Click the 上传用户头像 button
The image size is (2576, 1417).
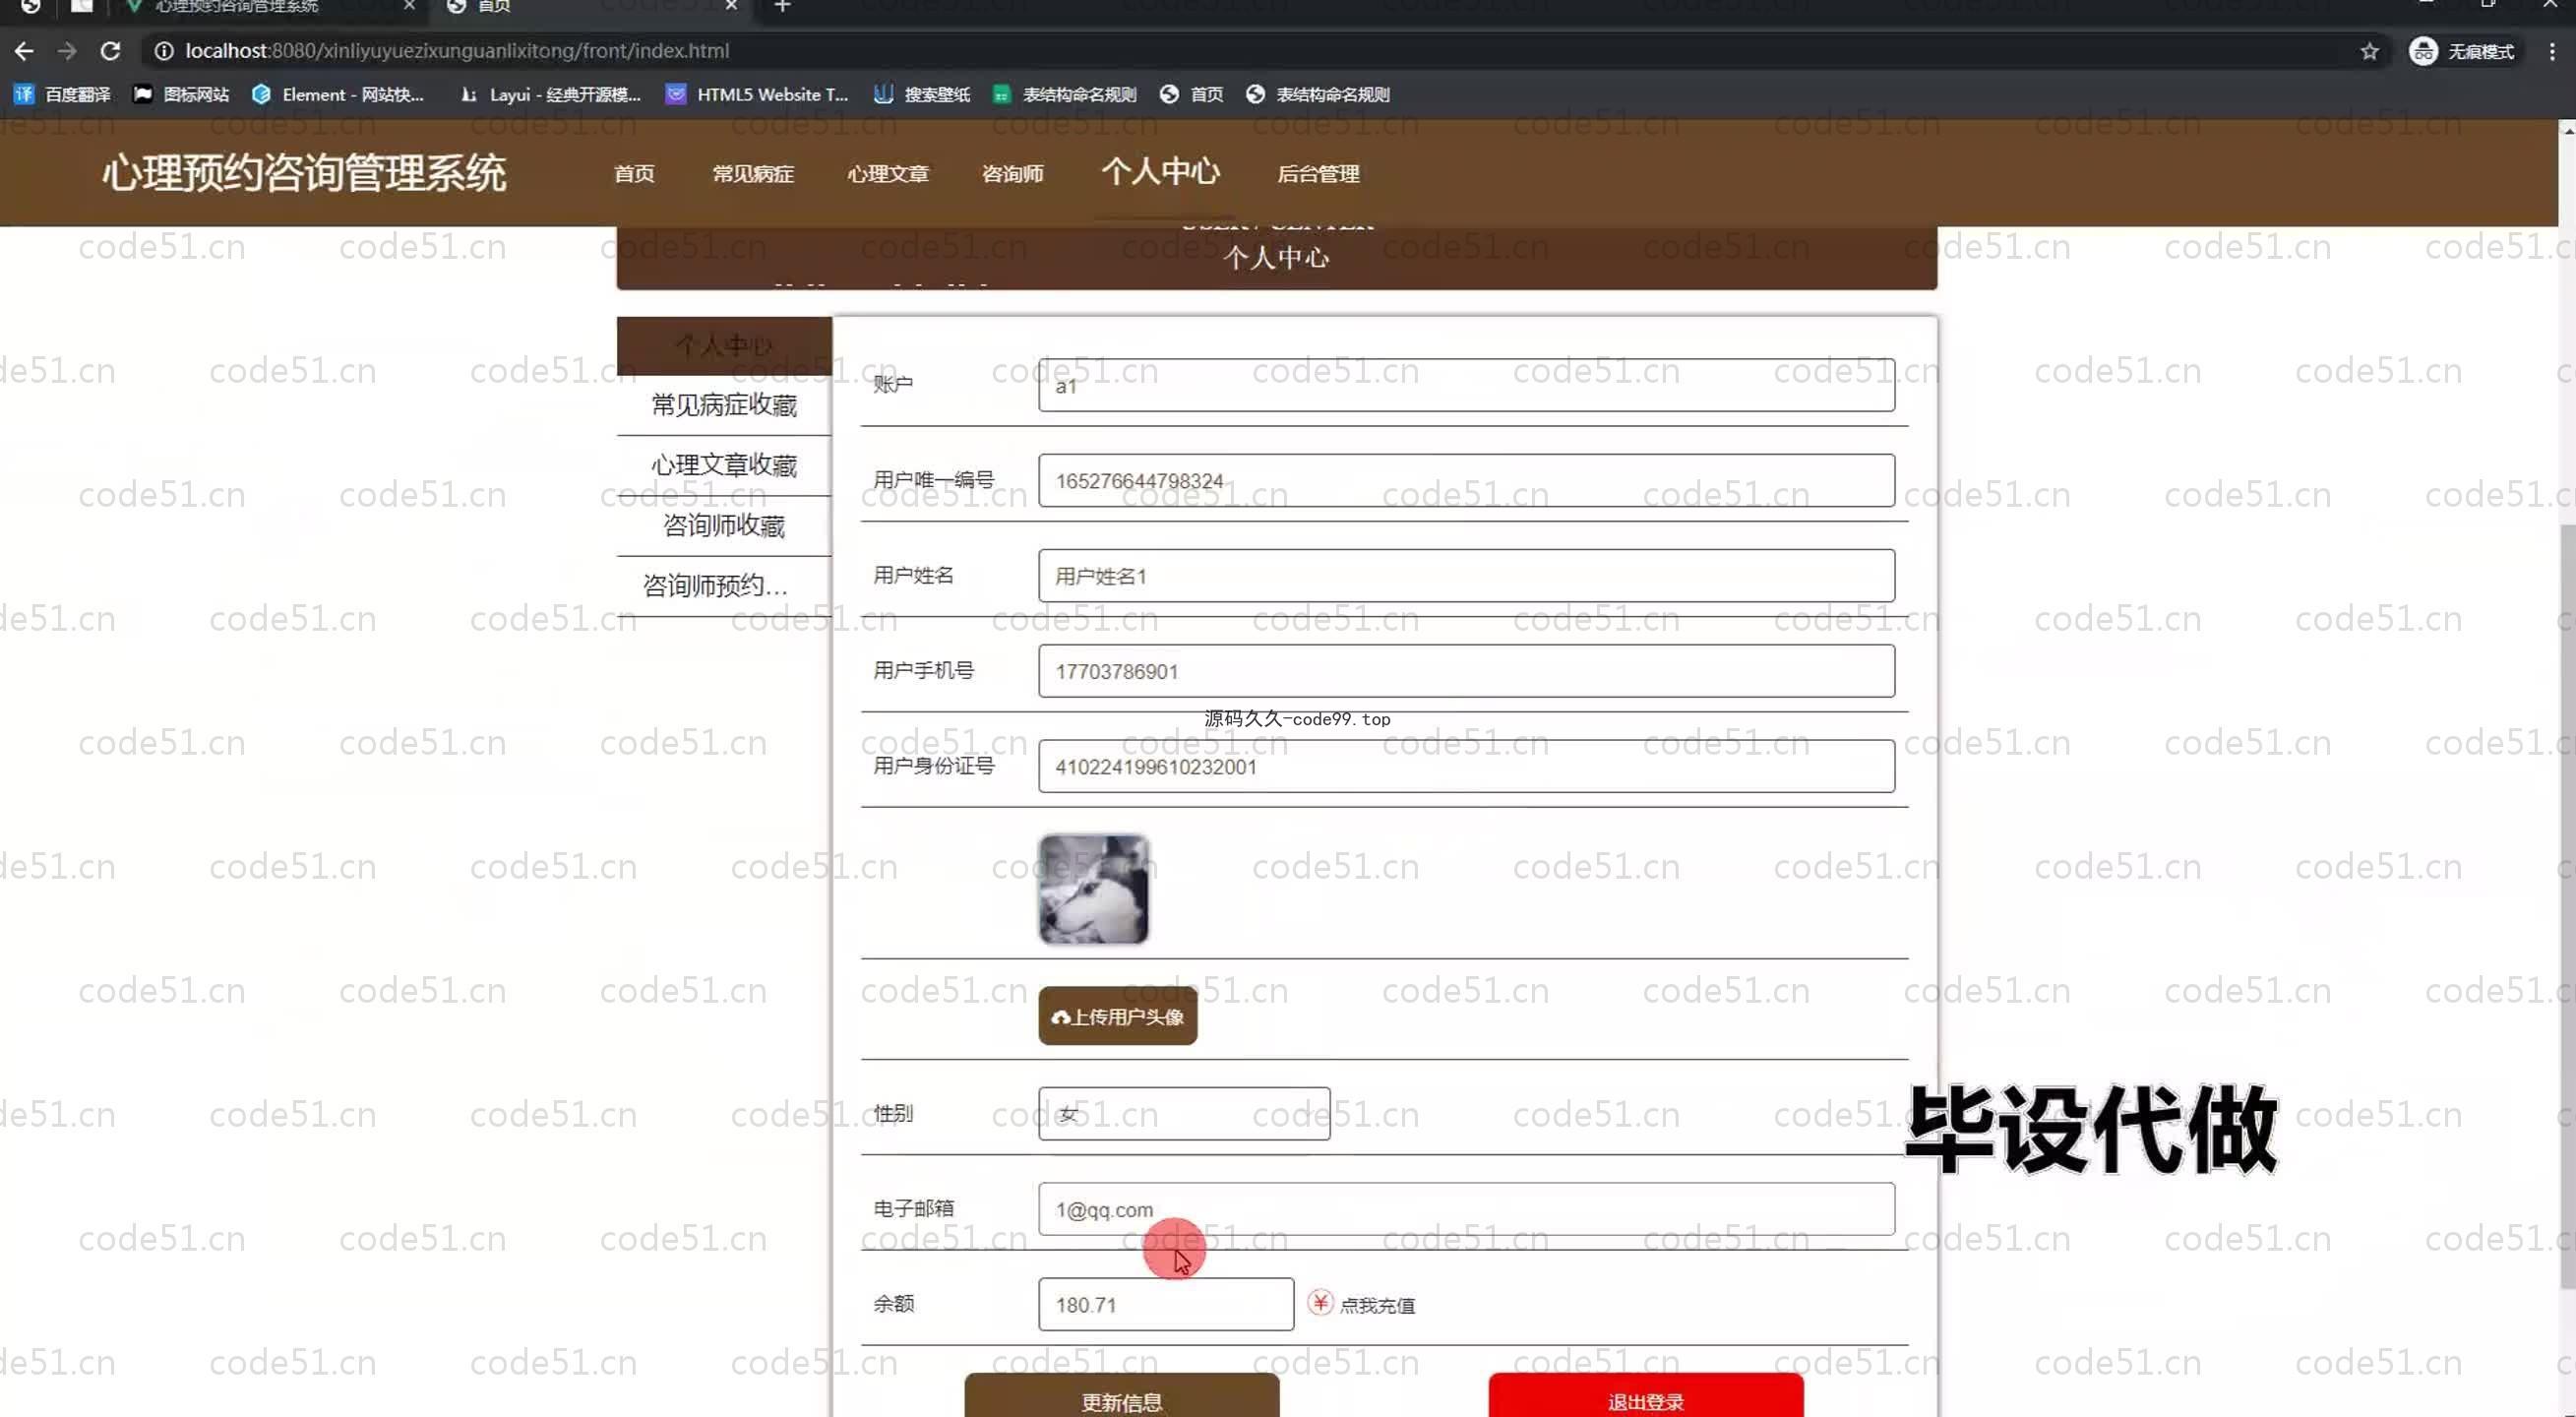(1117, 1016)
